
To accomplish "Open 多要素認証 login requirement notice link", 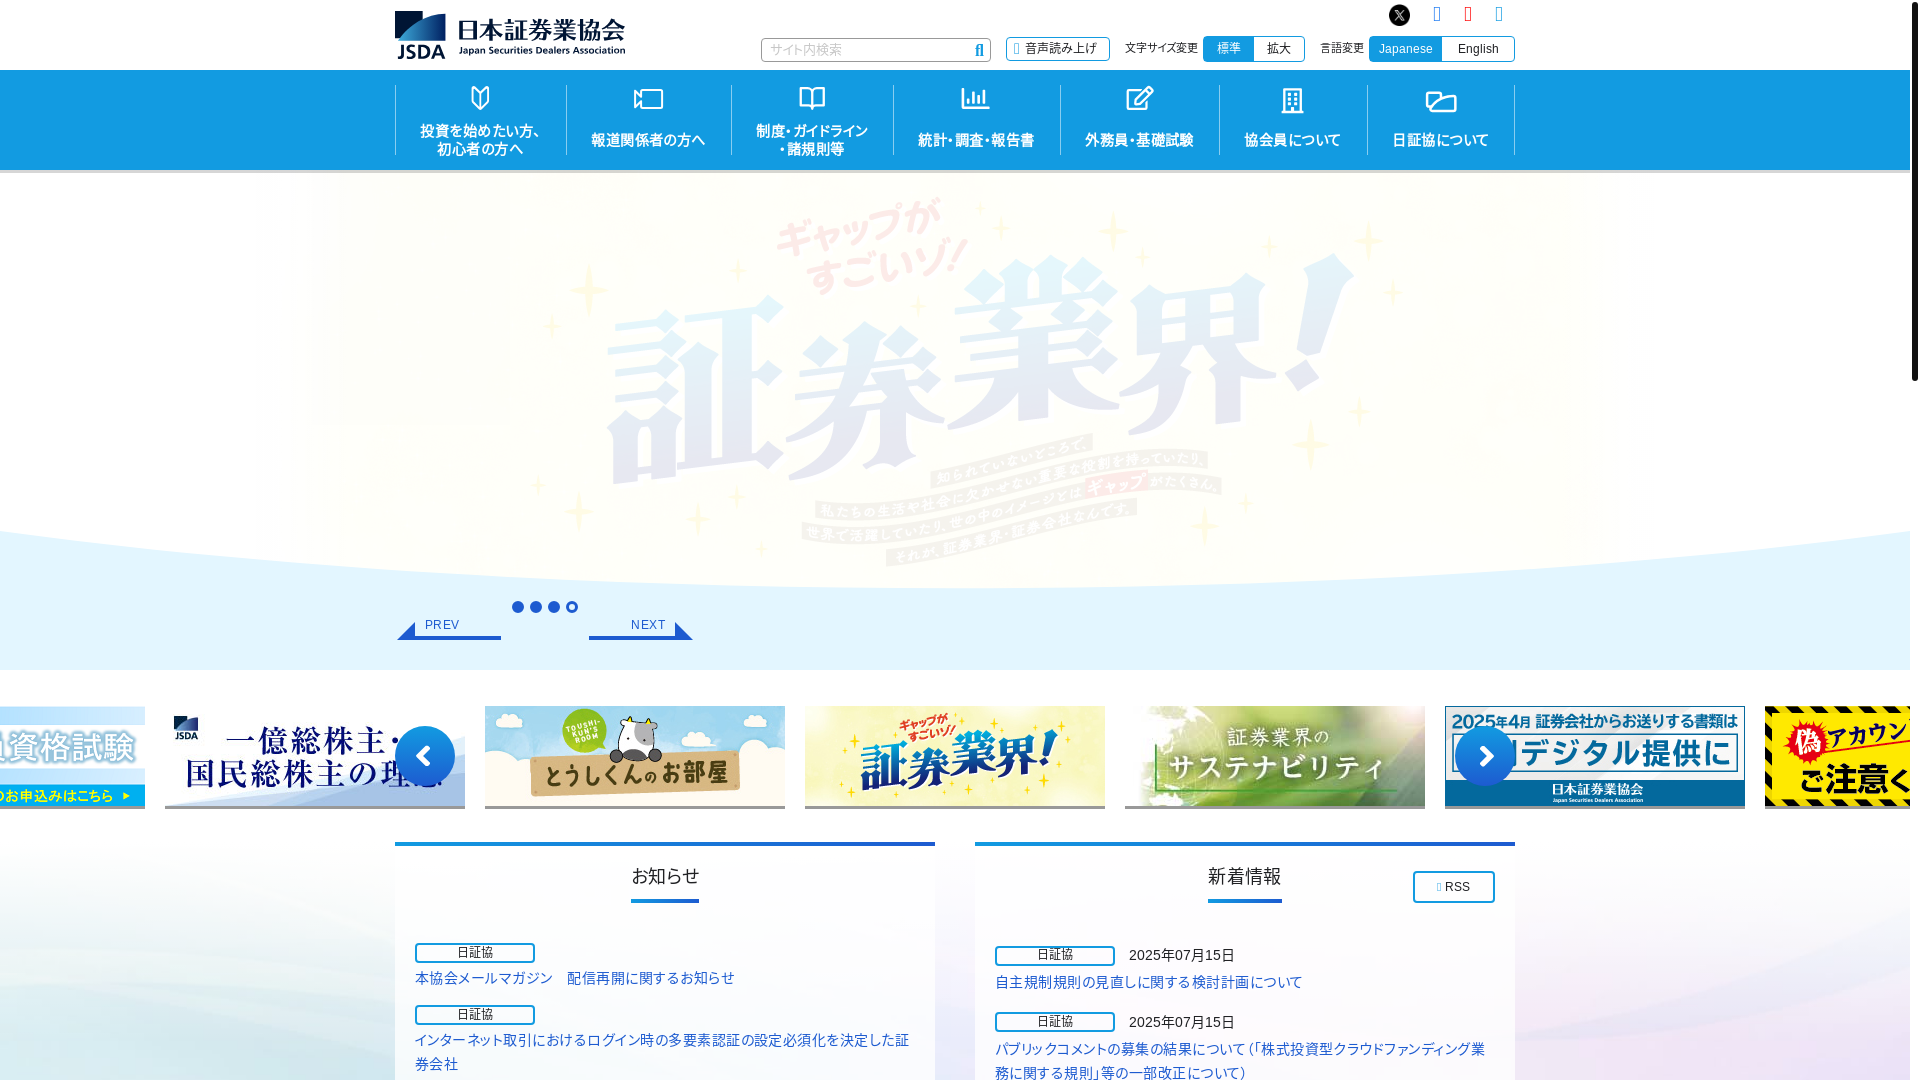I will [662, 1052].
